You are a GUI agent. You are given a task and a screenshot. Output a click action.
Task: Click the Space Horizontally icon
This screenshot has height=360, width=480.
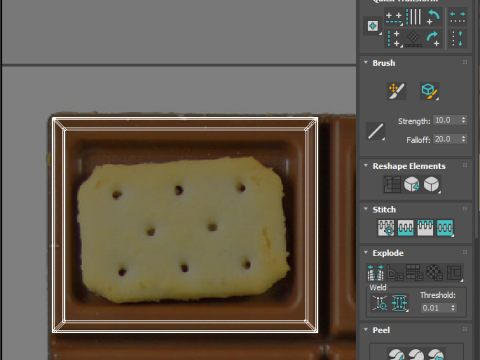click(x=457, y=17)
